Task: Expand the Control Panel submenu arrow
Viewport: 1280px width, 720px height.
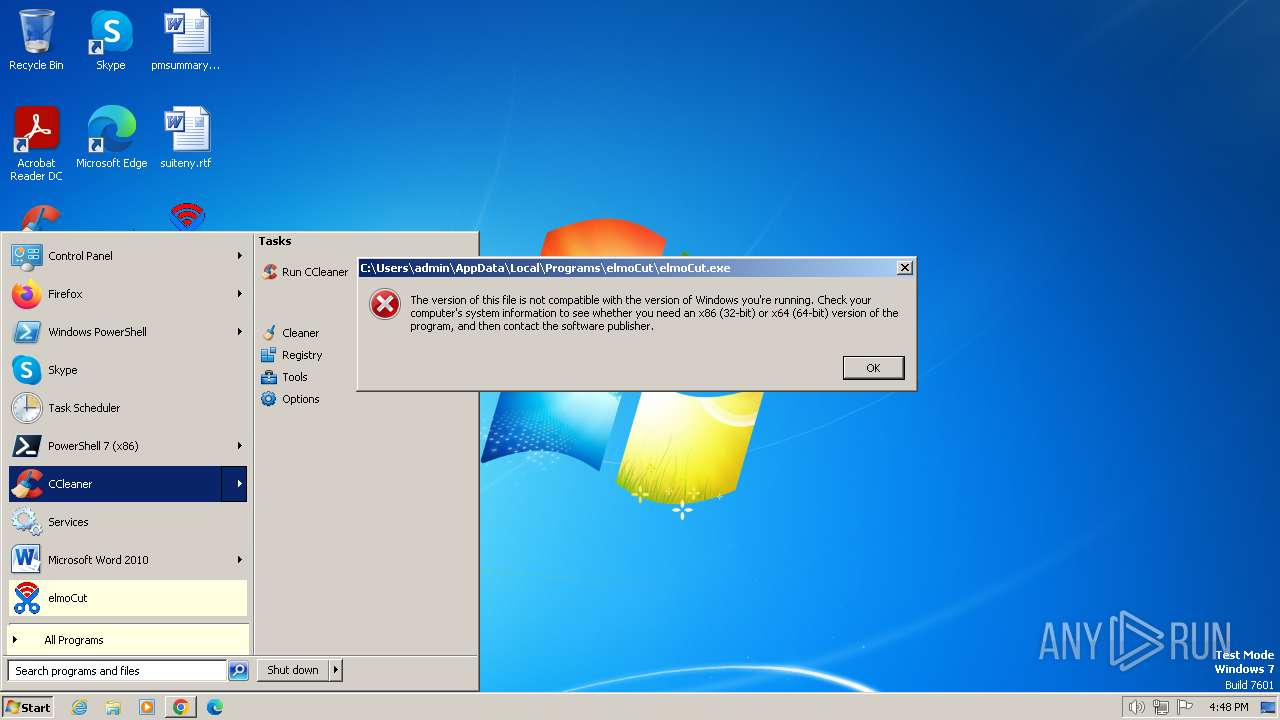Action: tap(239, 256)
